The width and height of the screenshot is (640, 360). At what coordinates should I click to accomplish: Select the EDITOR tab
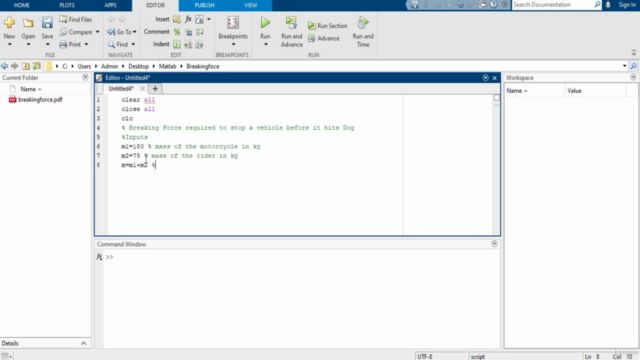[x=156, y=5]
